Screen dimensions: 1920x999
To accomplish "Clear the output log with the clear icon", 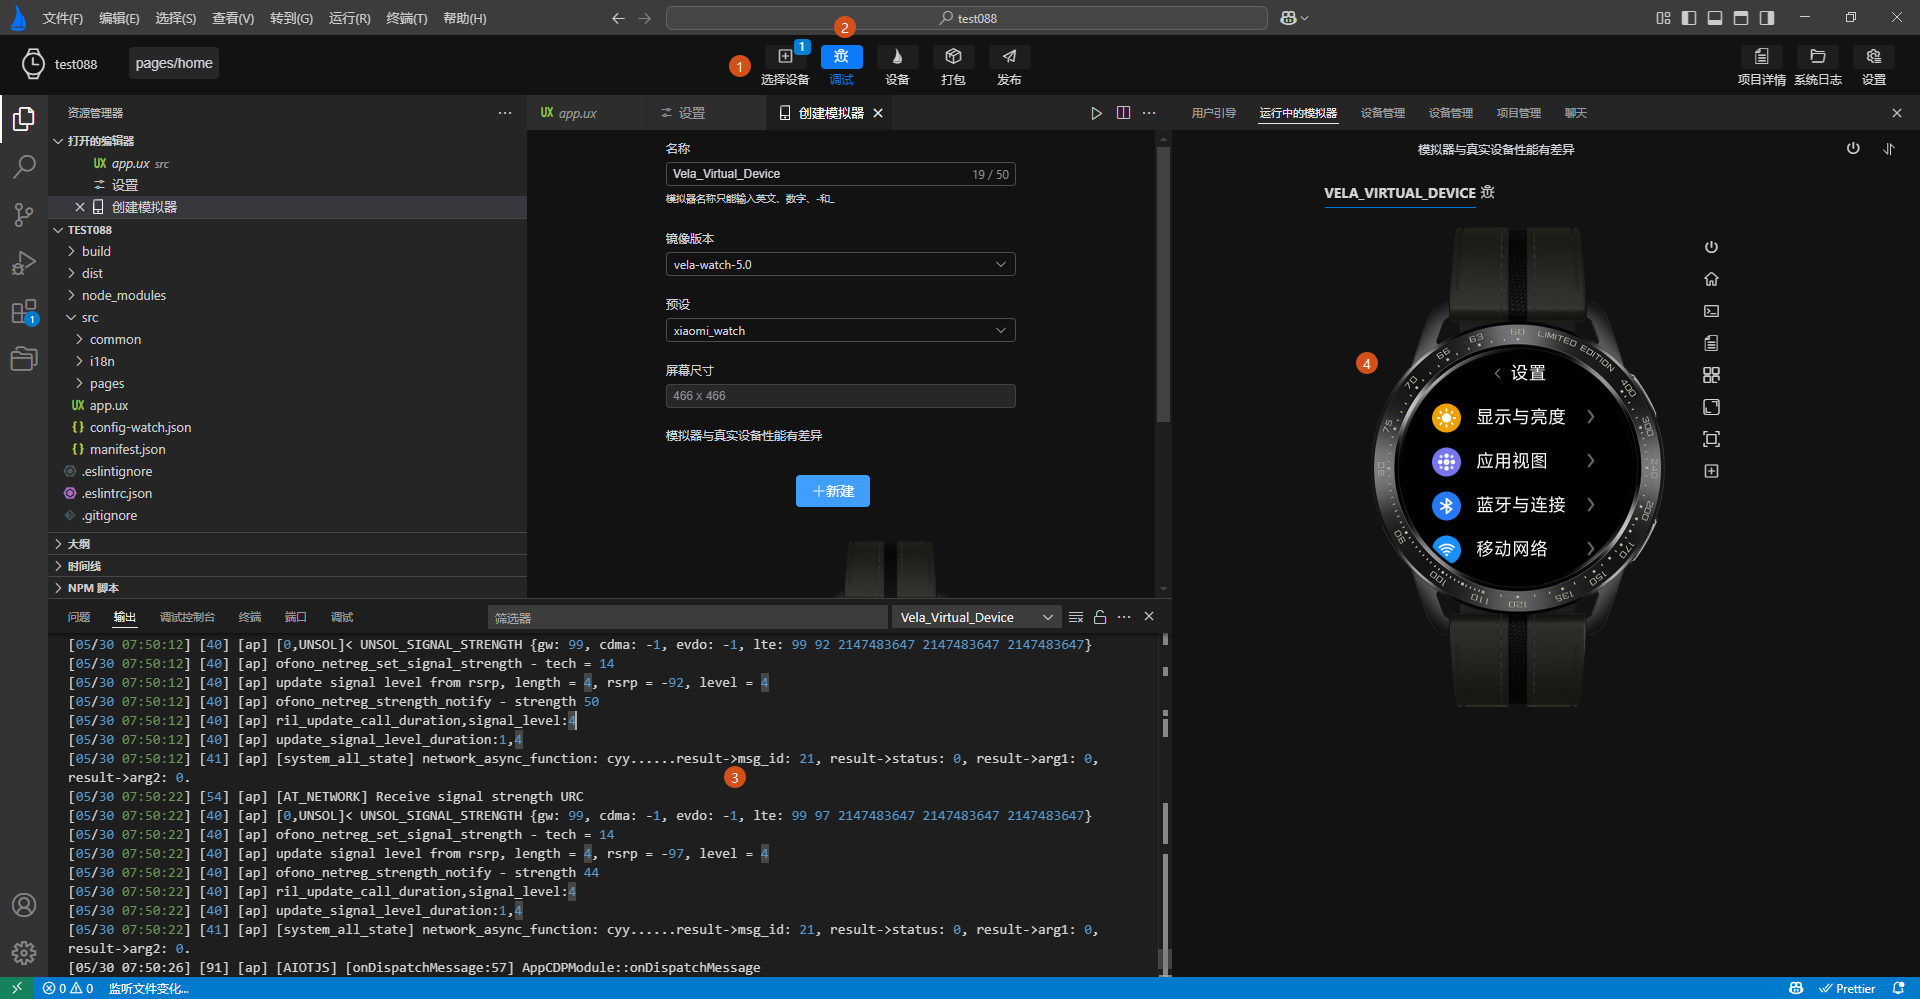I will click(x=1076, y=617).
